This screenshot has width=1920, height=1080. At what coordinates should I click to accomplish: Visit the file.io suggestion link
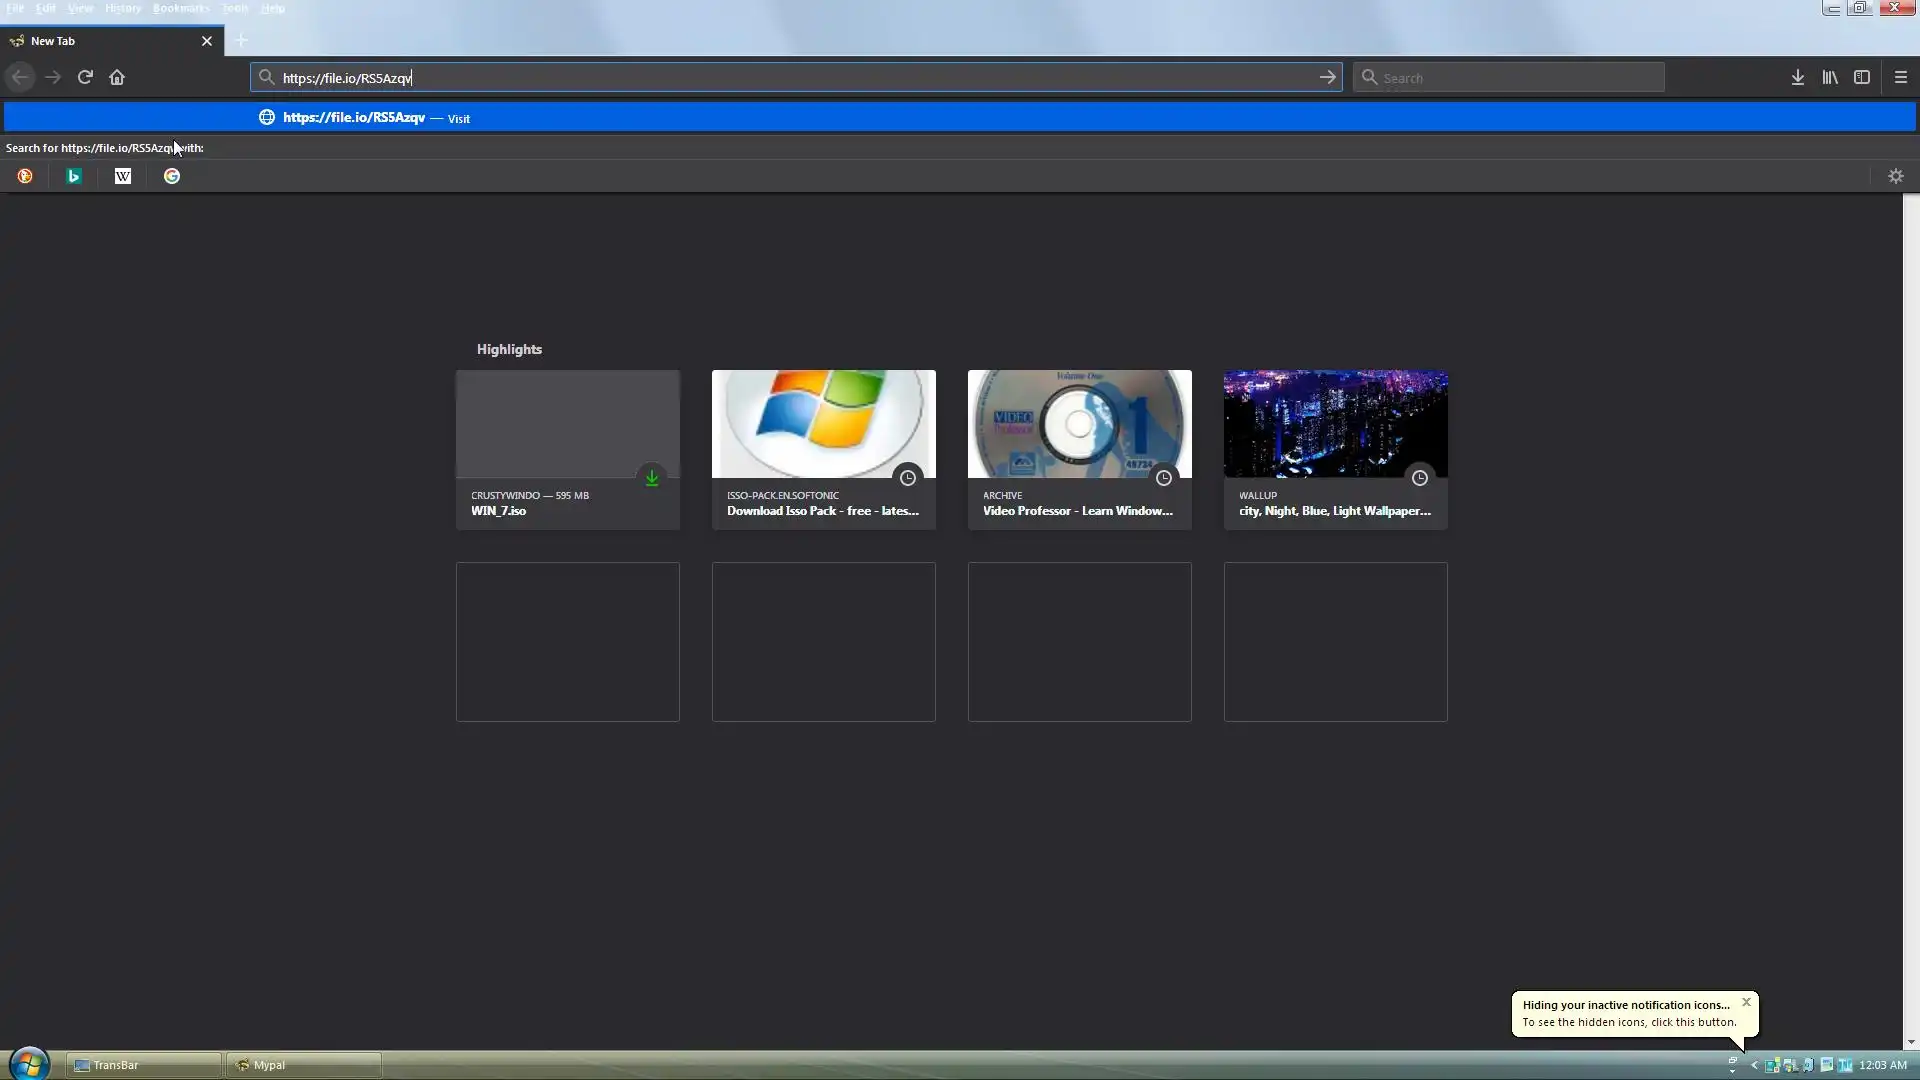point(354,117)
